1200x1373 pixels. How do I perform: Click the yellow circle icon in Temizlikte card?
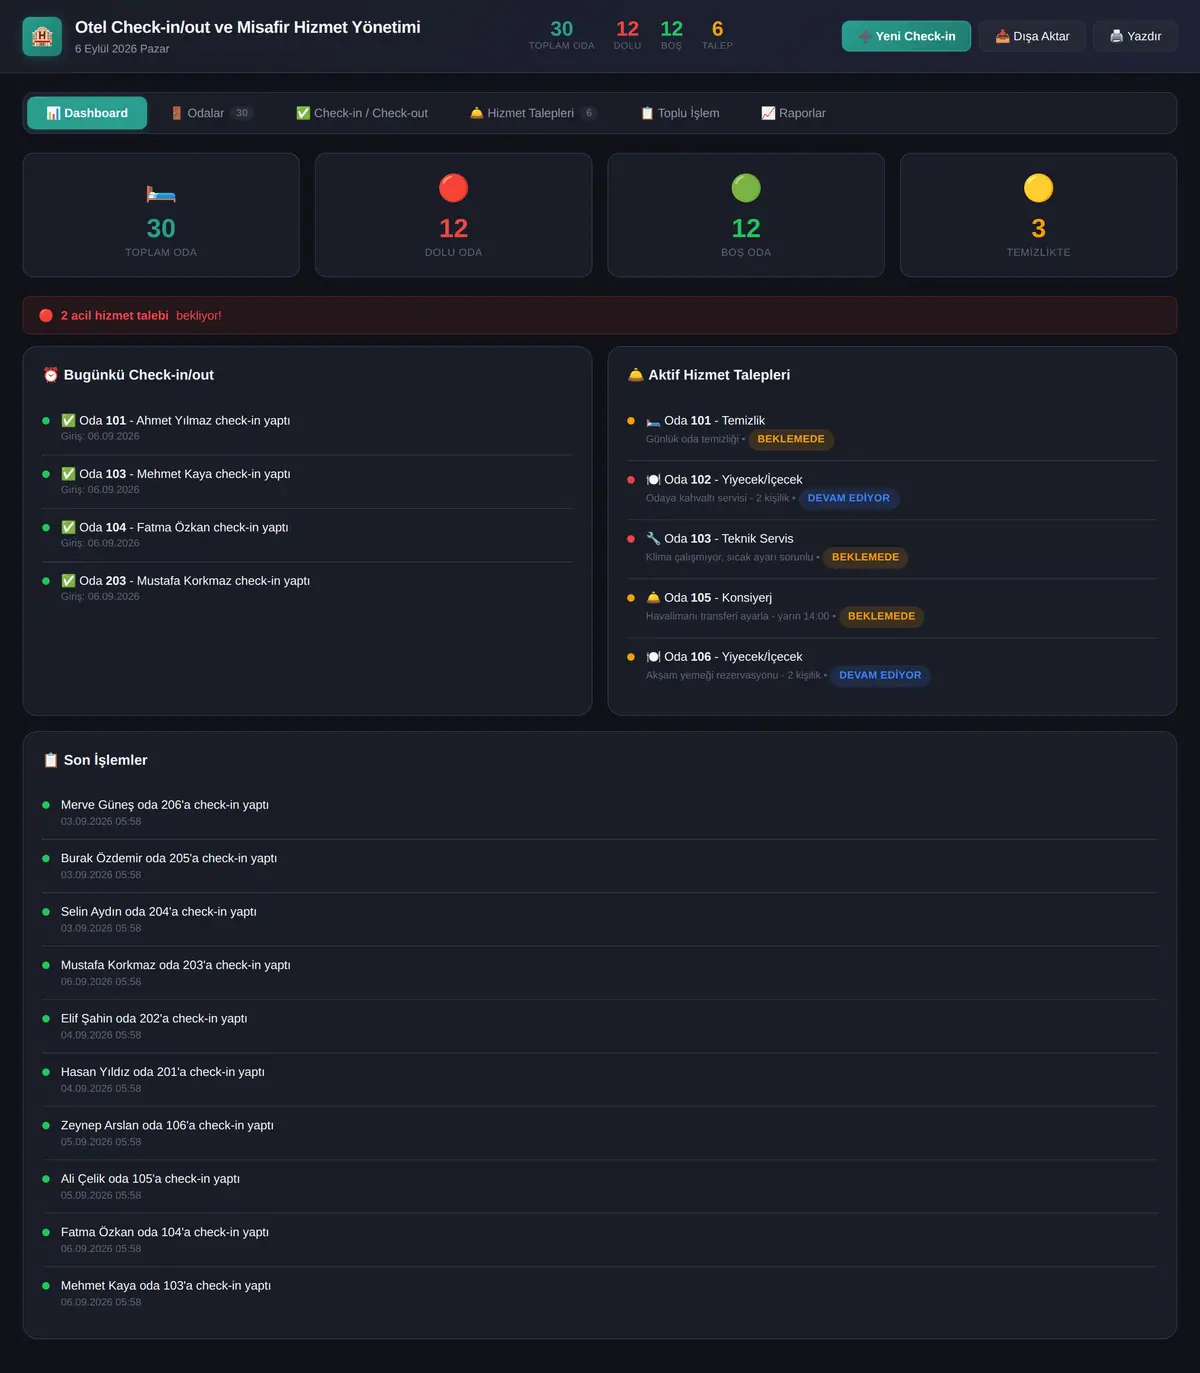click(x=1039, y=188)
